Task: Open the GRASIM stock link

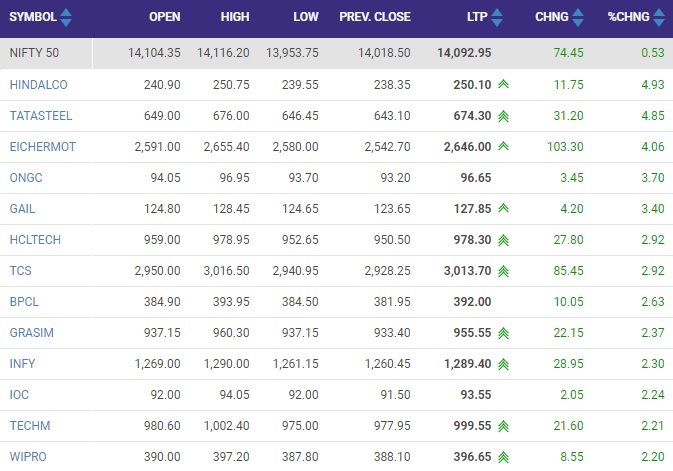Action: (31, 332)
